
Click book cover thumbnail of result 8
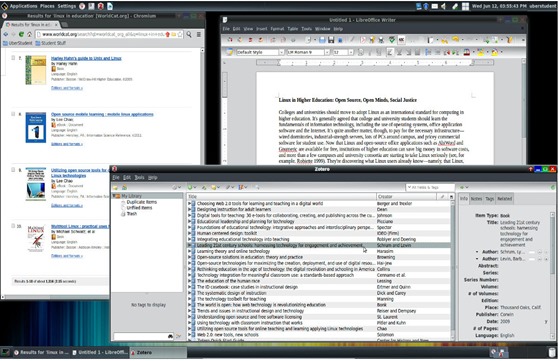pyautogui.click(x=36, y=127)
